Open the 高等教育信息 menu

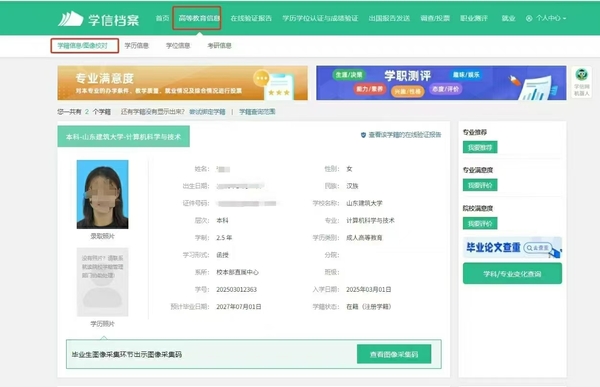click(x=199, y=18)
